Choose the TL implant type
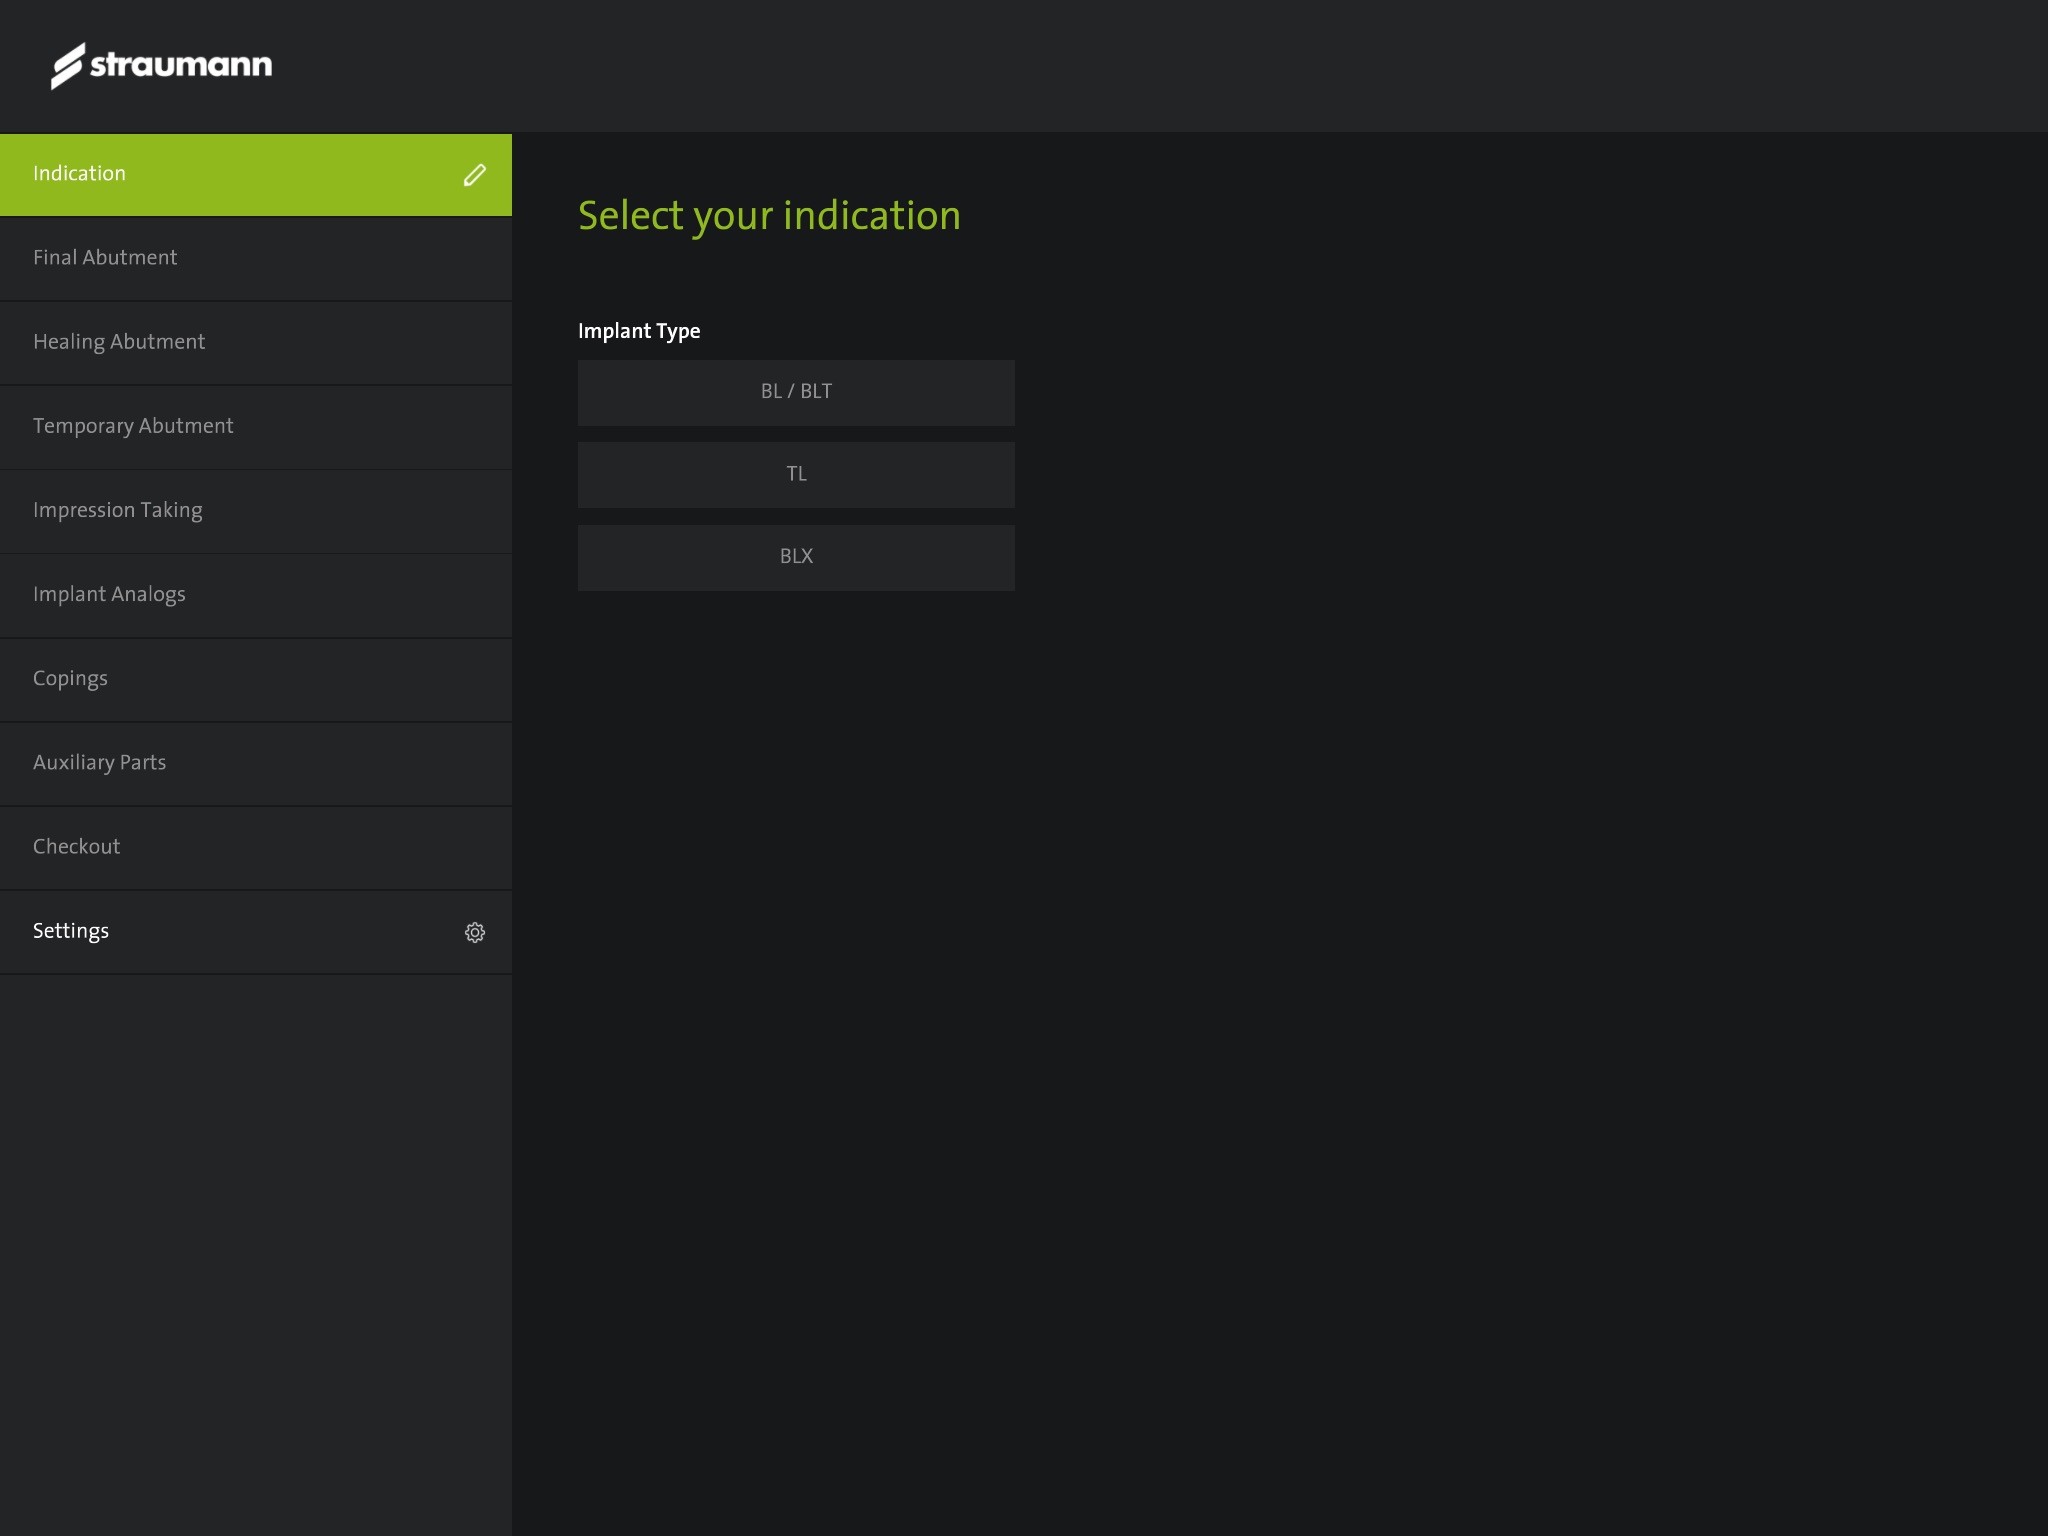This screenshot has height=1536, width=2048. click(796, 474)
